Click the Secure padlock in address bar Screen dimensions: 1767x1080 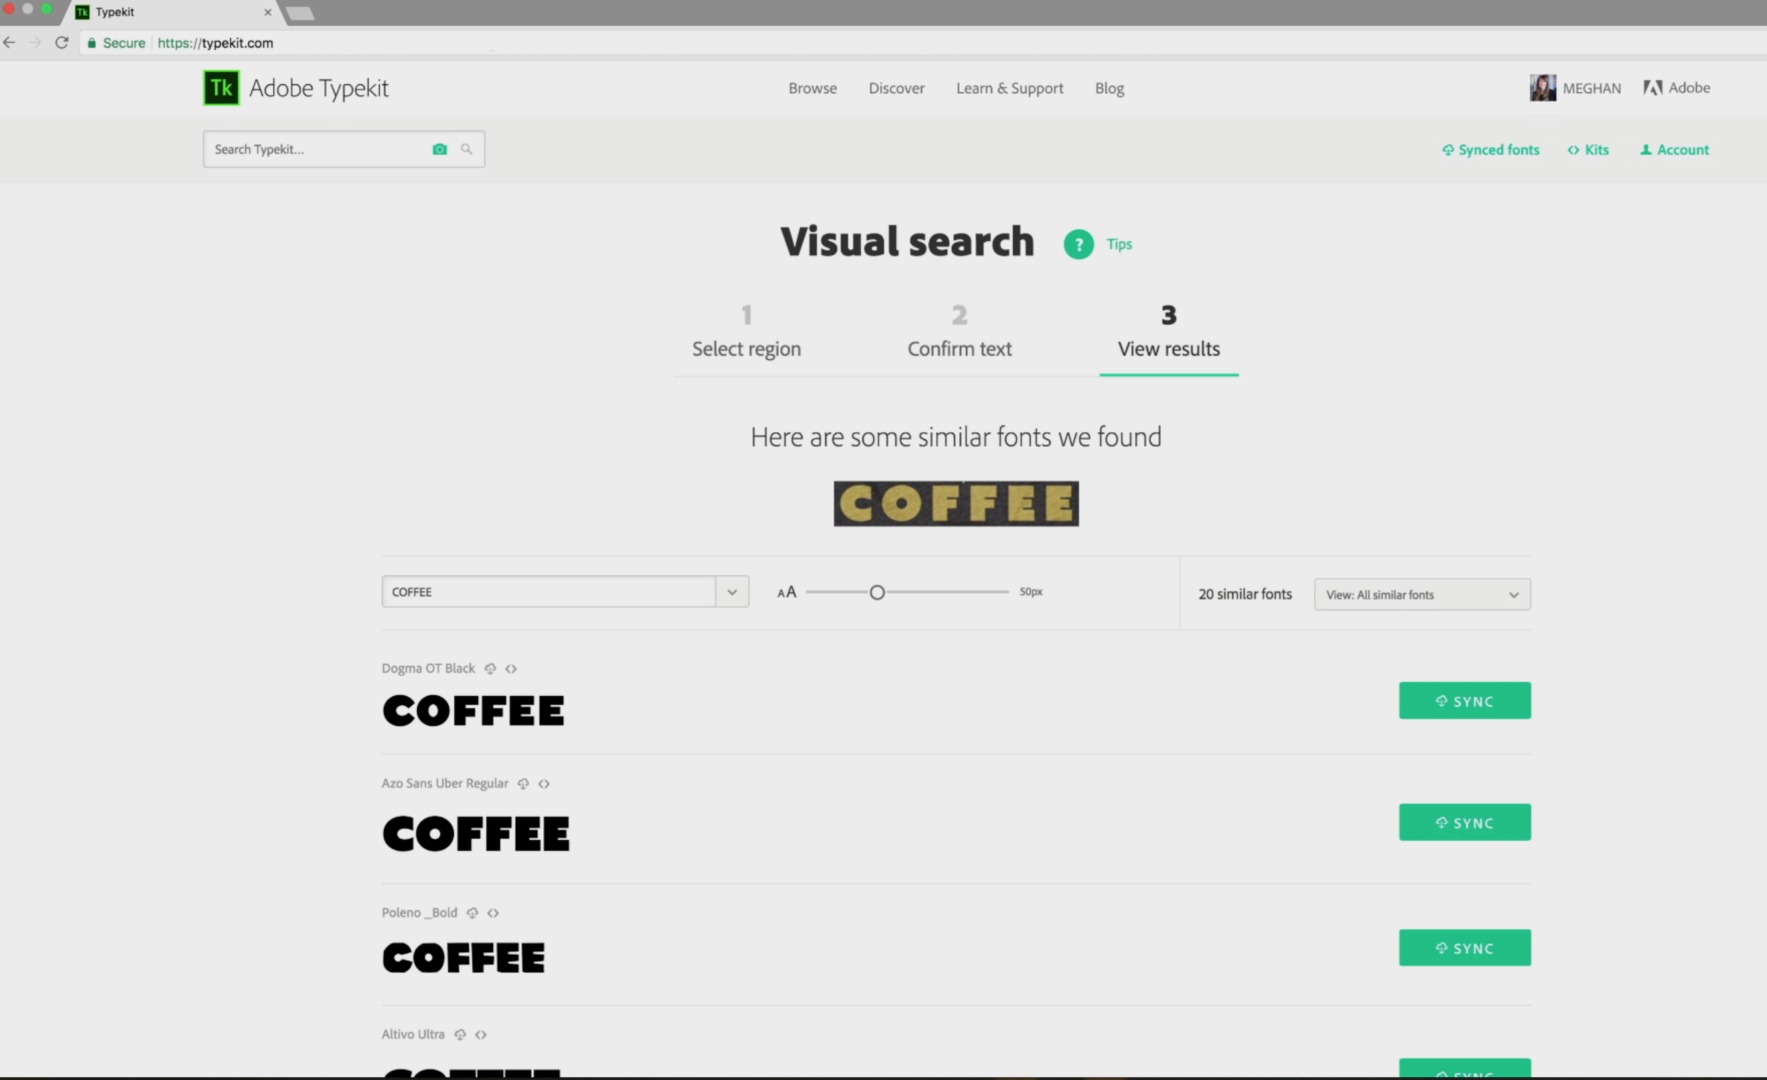point(92,43)
